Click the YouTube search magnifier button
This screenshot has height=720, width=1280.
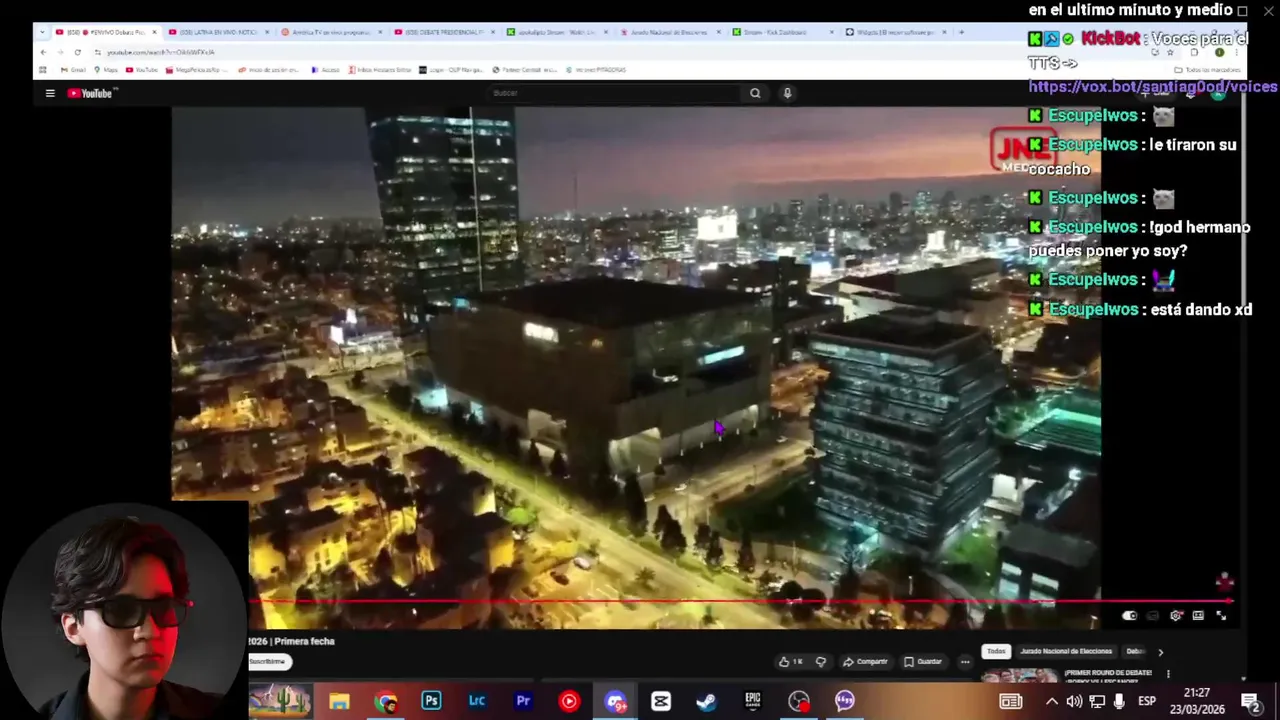[x=755, y=93]
